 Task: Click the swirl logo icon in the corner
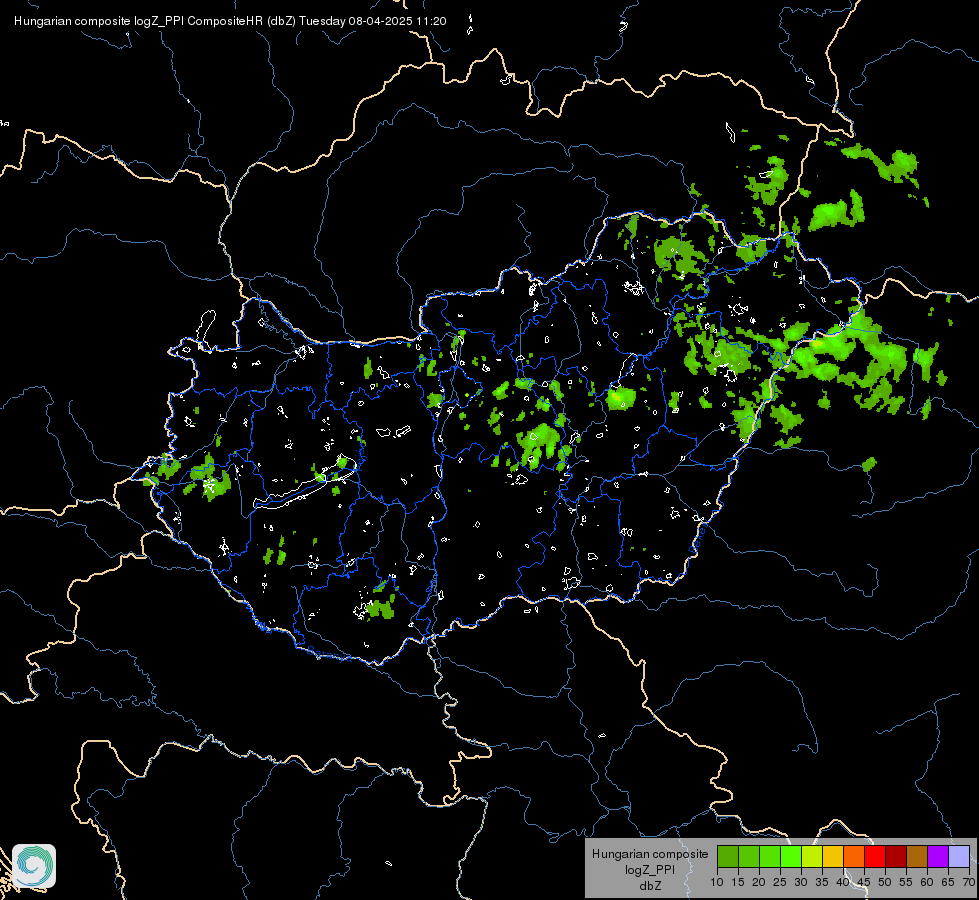[x=34, y=866]
